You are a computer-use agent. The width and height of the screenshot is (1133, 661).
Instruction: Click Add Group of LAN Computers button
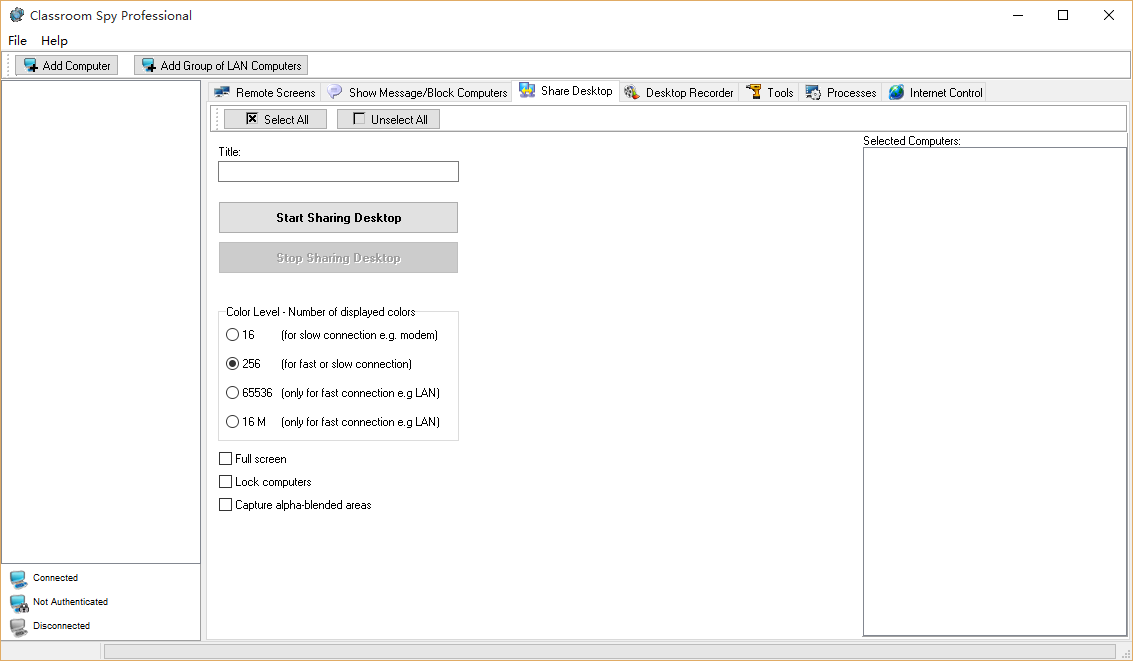221,66
